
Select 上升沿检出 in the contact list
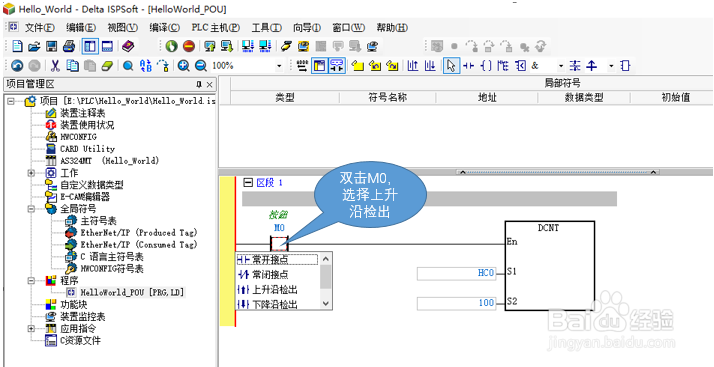click(277, 290)
